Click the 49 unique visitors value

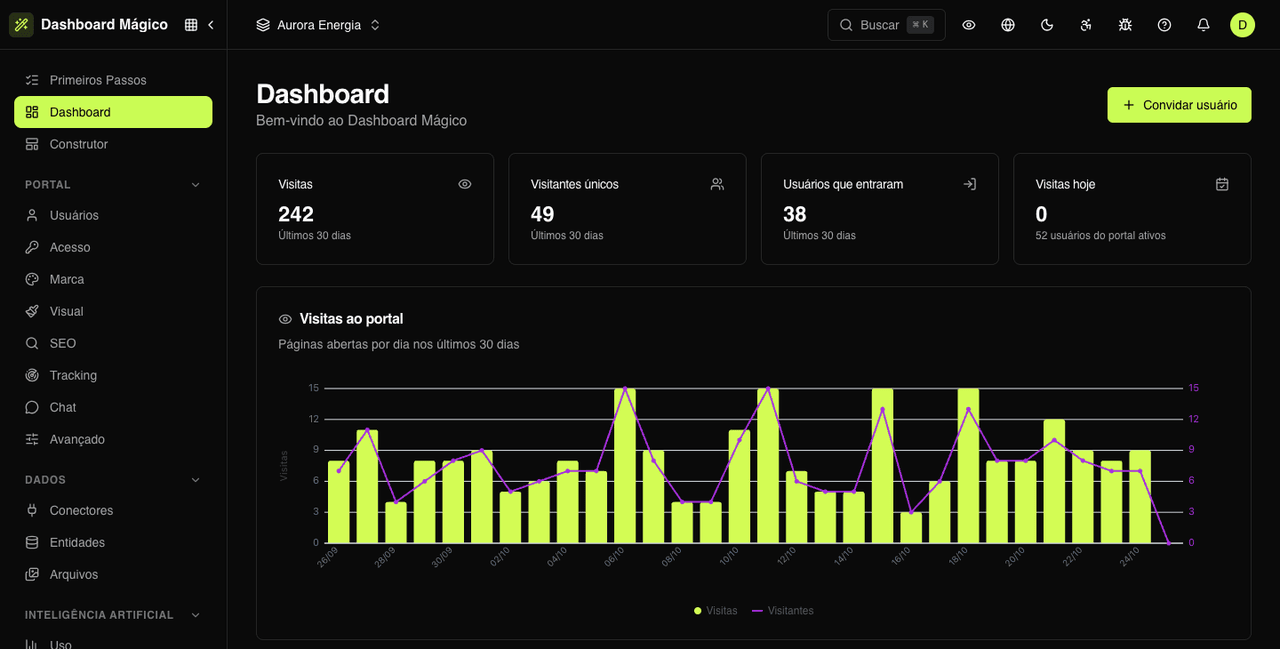(x=543, y=214)
